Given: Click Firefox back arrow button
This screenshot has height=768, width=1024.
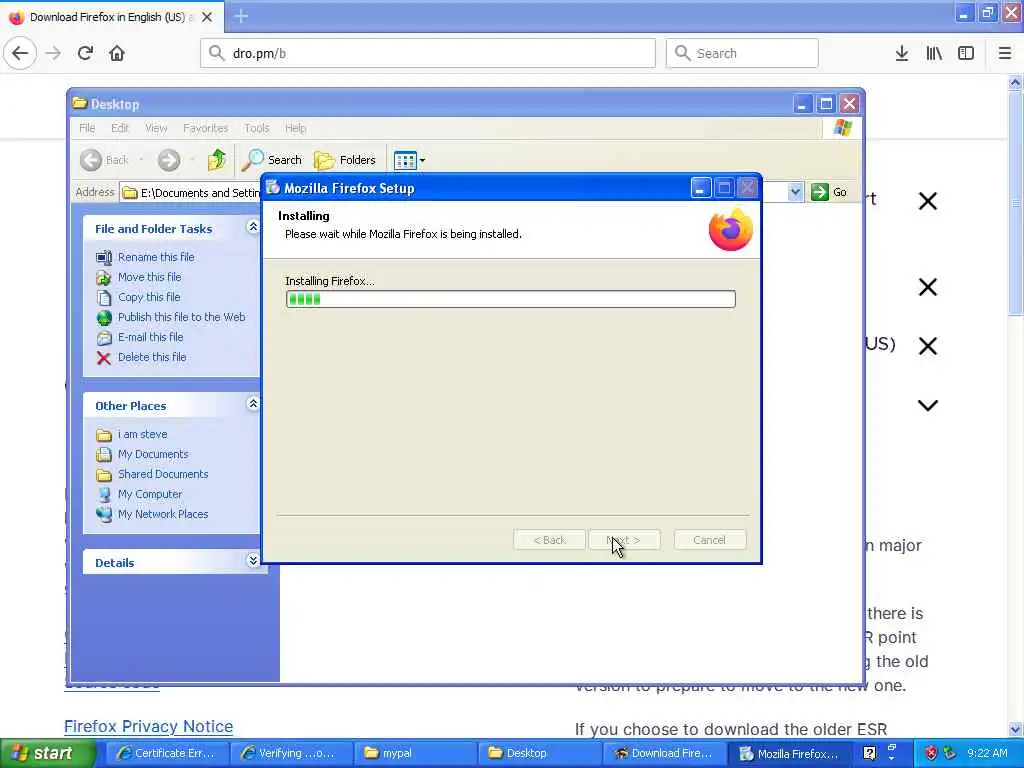Looking at the screenshot, I should 20,53.
